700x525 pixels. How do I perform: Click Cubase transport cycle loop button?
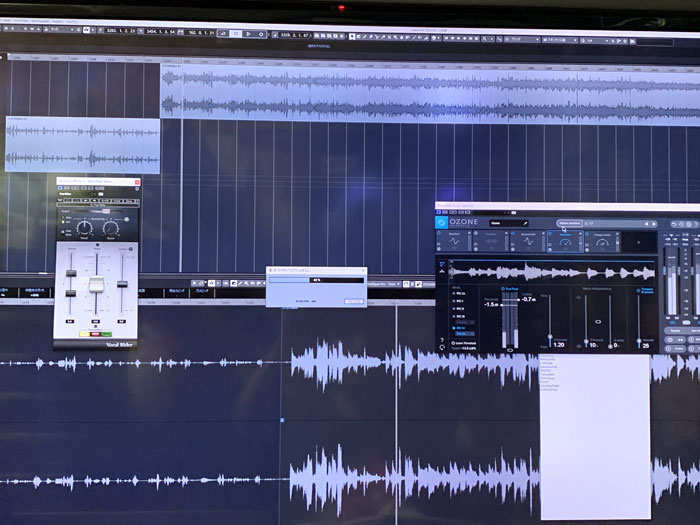pyautogui.click(x=223, y=33)
